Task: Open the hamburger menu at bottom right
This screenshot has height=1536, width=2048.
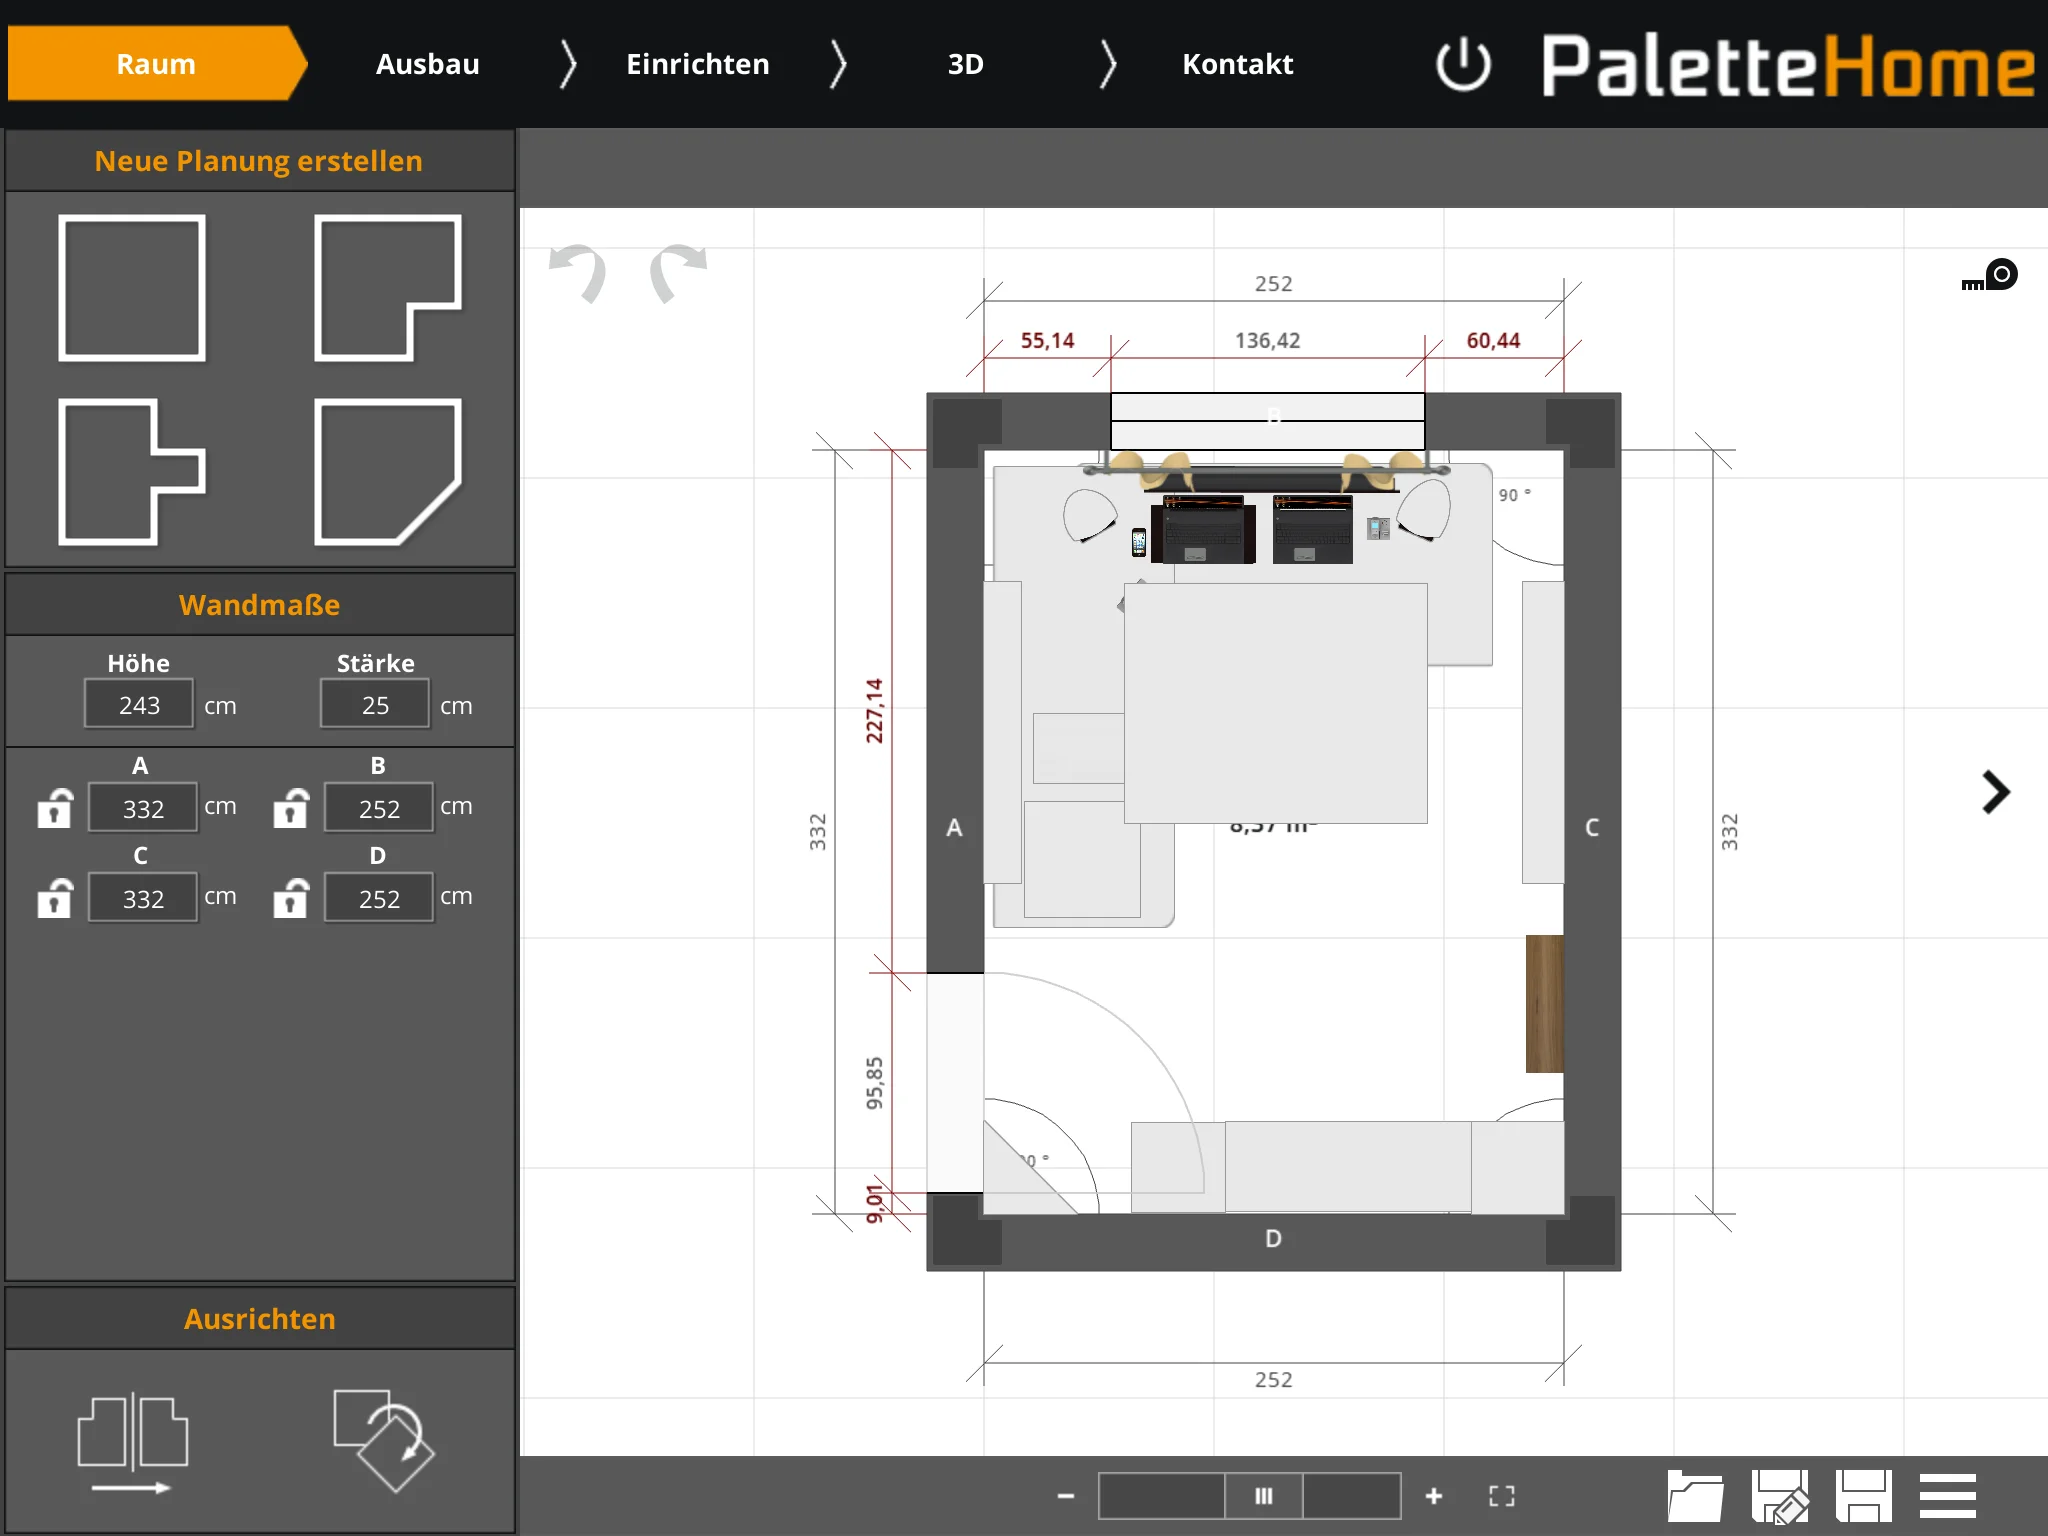Action: tap(1947, 1496)
